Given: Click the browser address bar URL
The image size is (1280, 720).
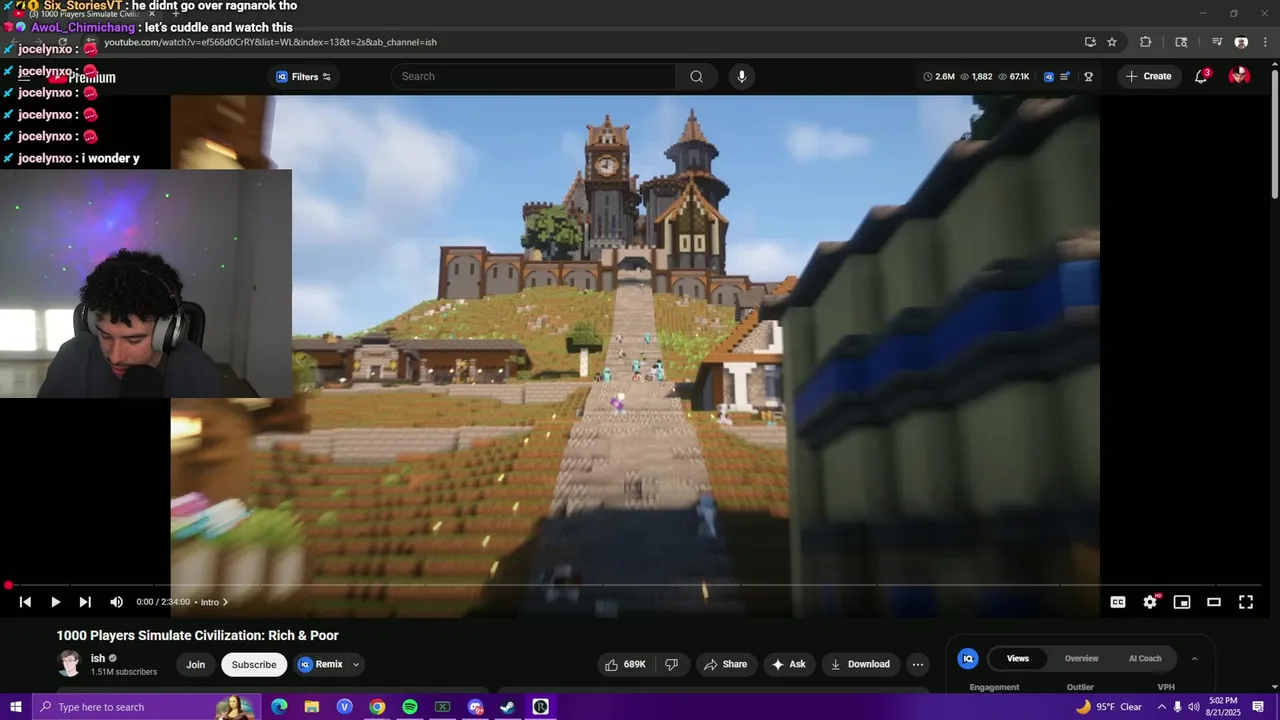Looking at the screenshot, I should coord(270,42).
